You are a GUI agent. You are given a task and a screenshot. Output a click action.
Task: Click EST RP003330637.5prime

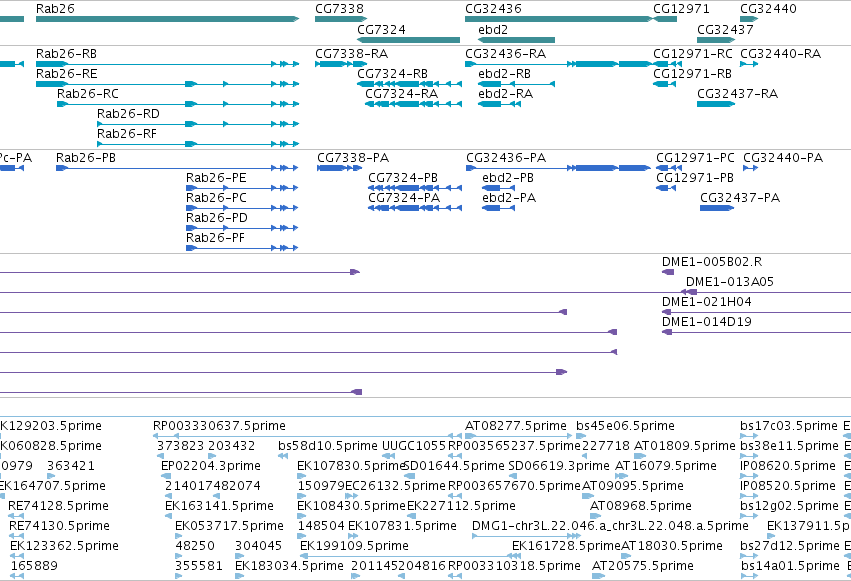click(219, 426)
